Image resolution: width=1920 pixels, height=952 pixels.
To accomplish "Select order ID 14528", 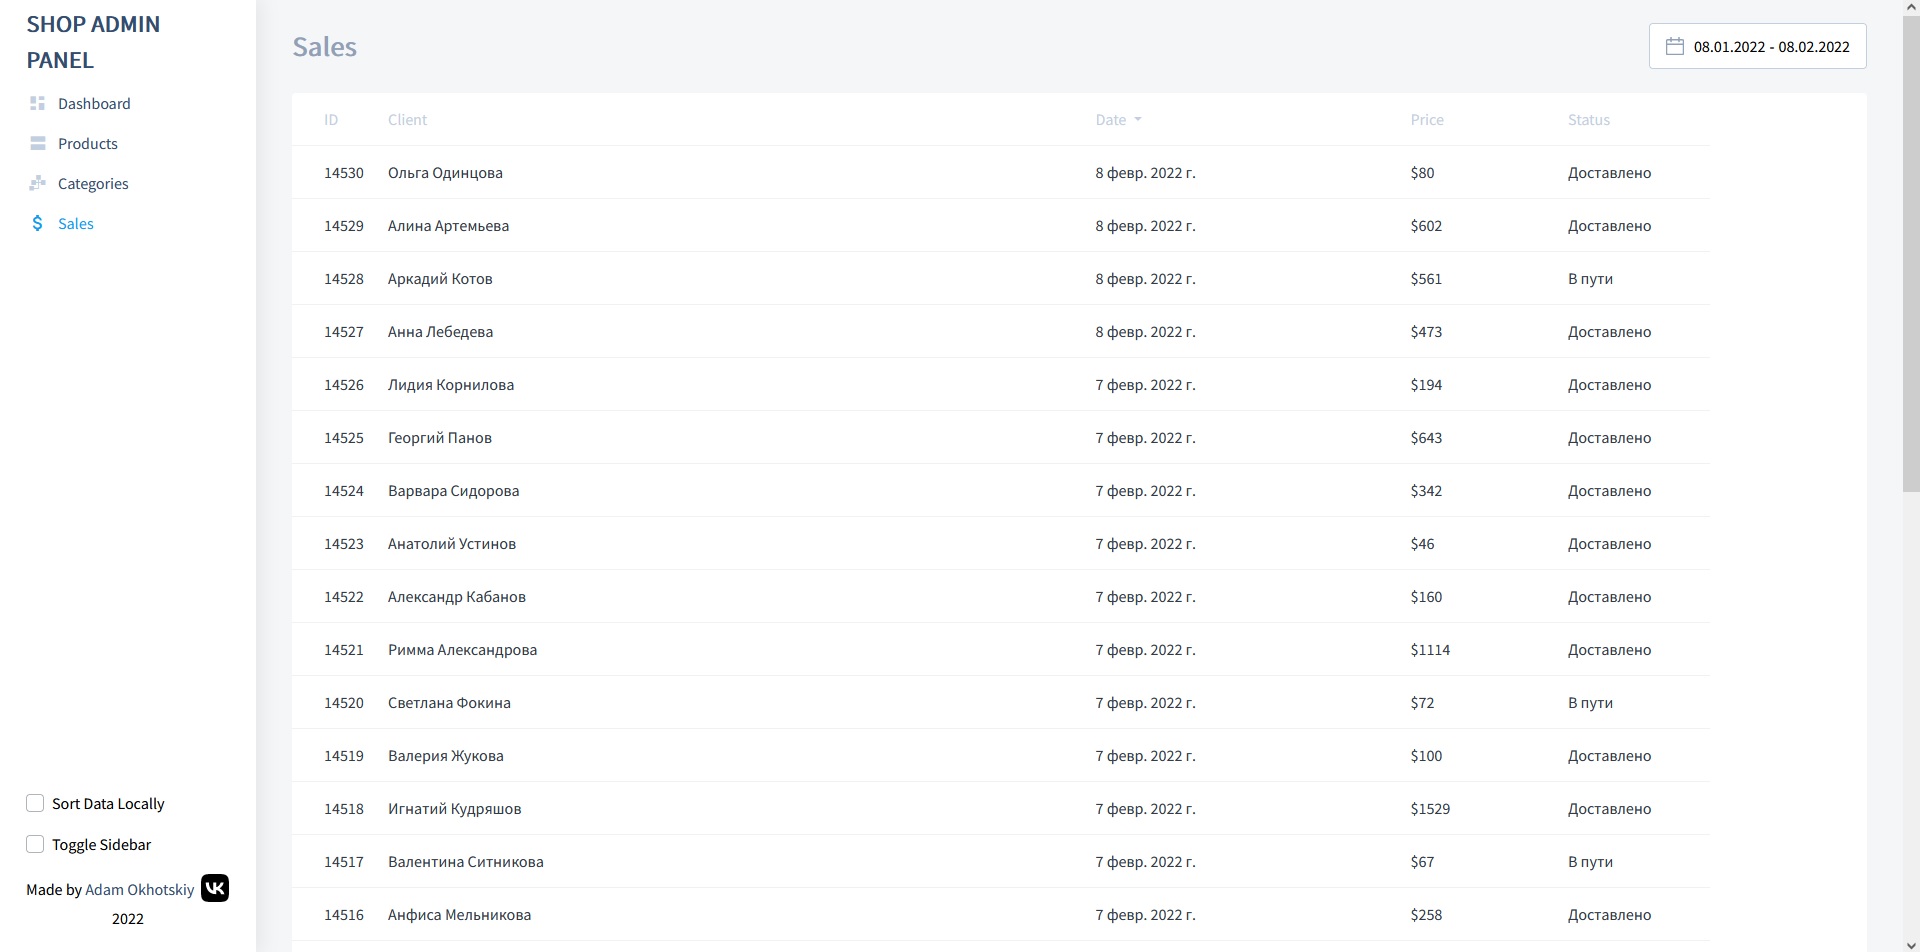I will pos(344,279).
